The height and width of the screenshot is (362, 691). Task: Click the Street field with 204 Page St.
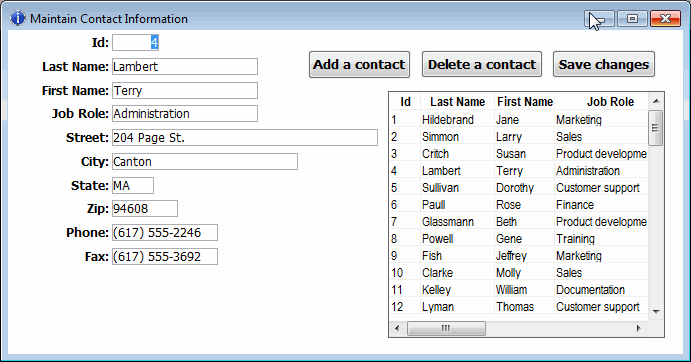pos(245,138)
